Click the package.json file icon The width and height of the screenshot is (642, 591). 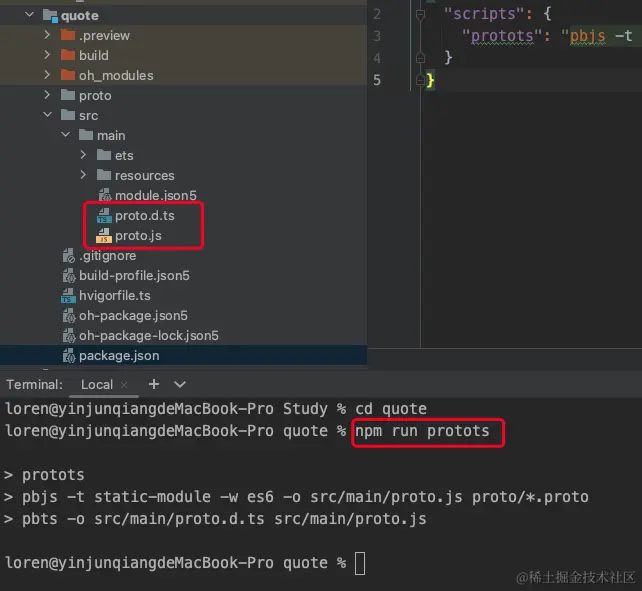coord(69,356)
